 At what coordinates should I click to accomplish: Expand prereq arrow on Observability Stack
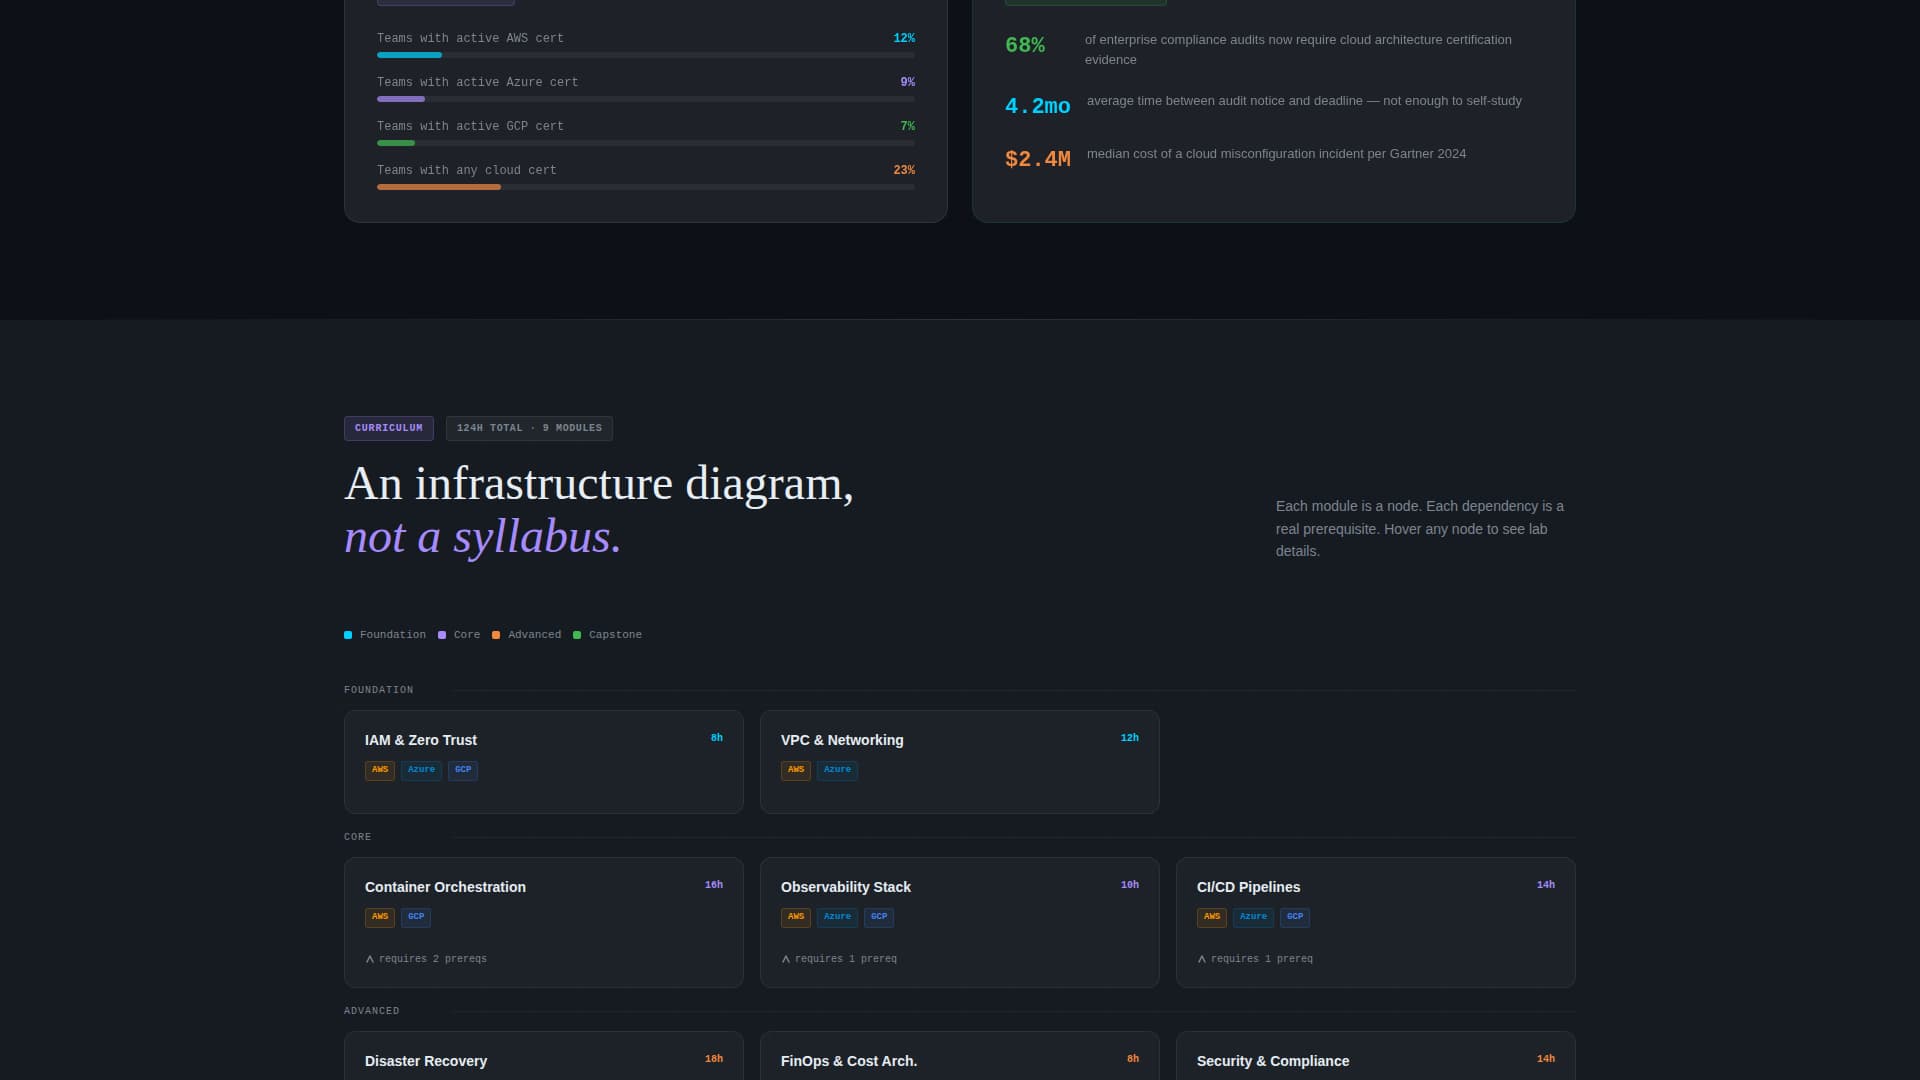point(786,959)
